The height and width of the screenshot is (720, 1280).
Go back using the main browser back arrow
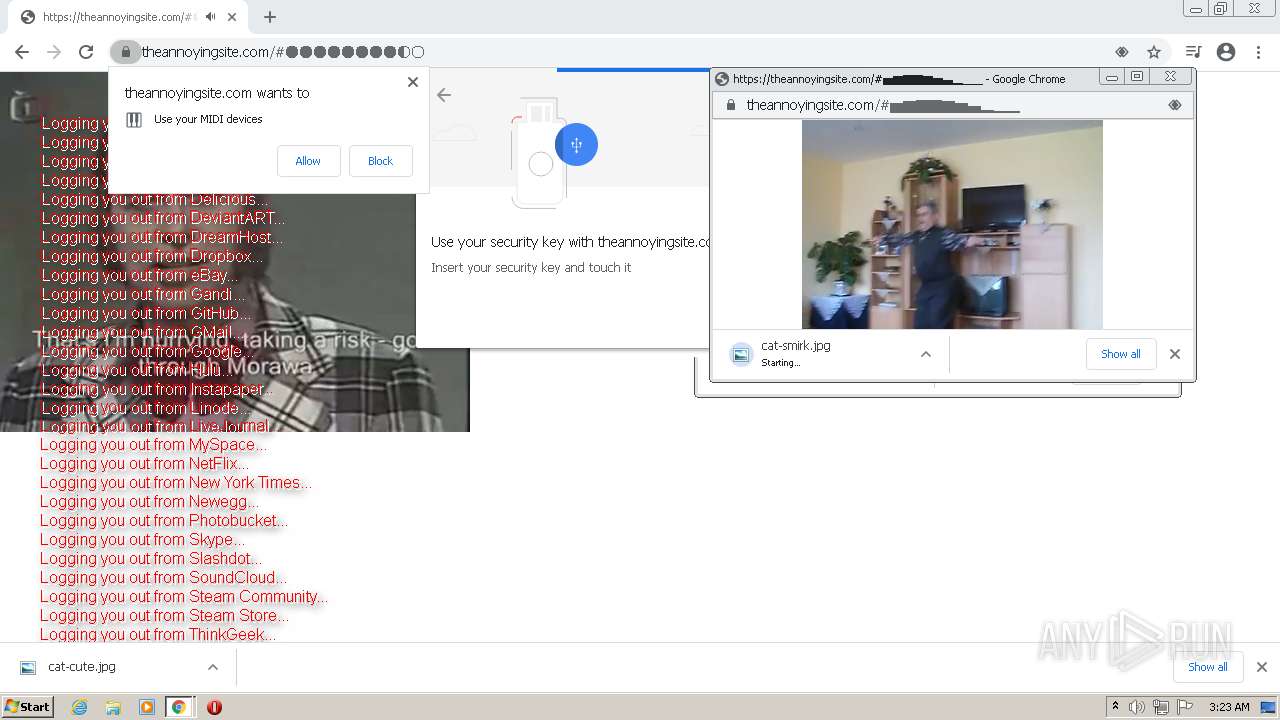tap(22, 52)
